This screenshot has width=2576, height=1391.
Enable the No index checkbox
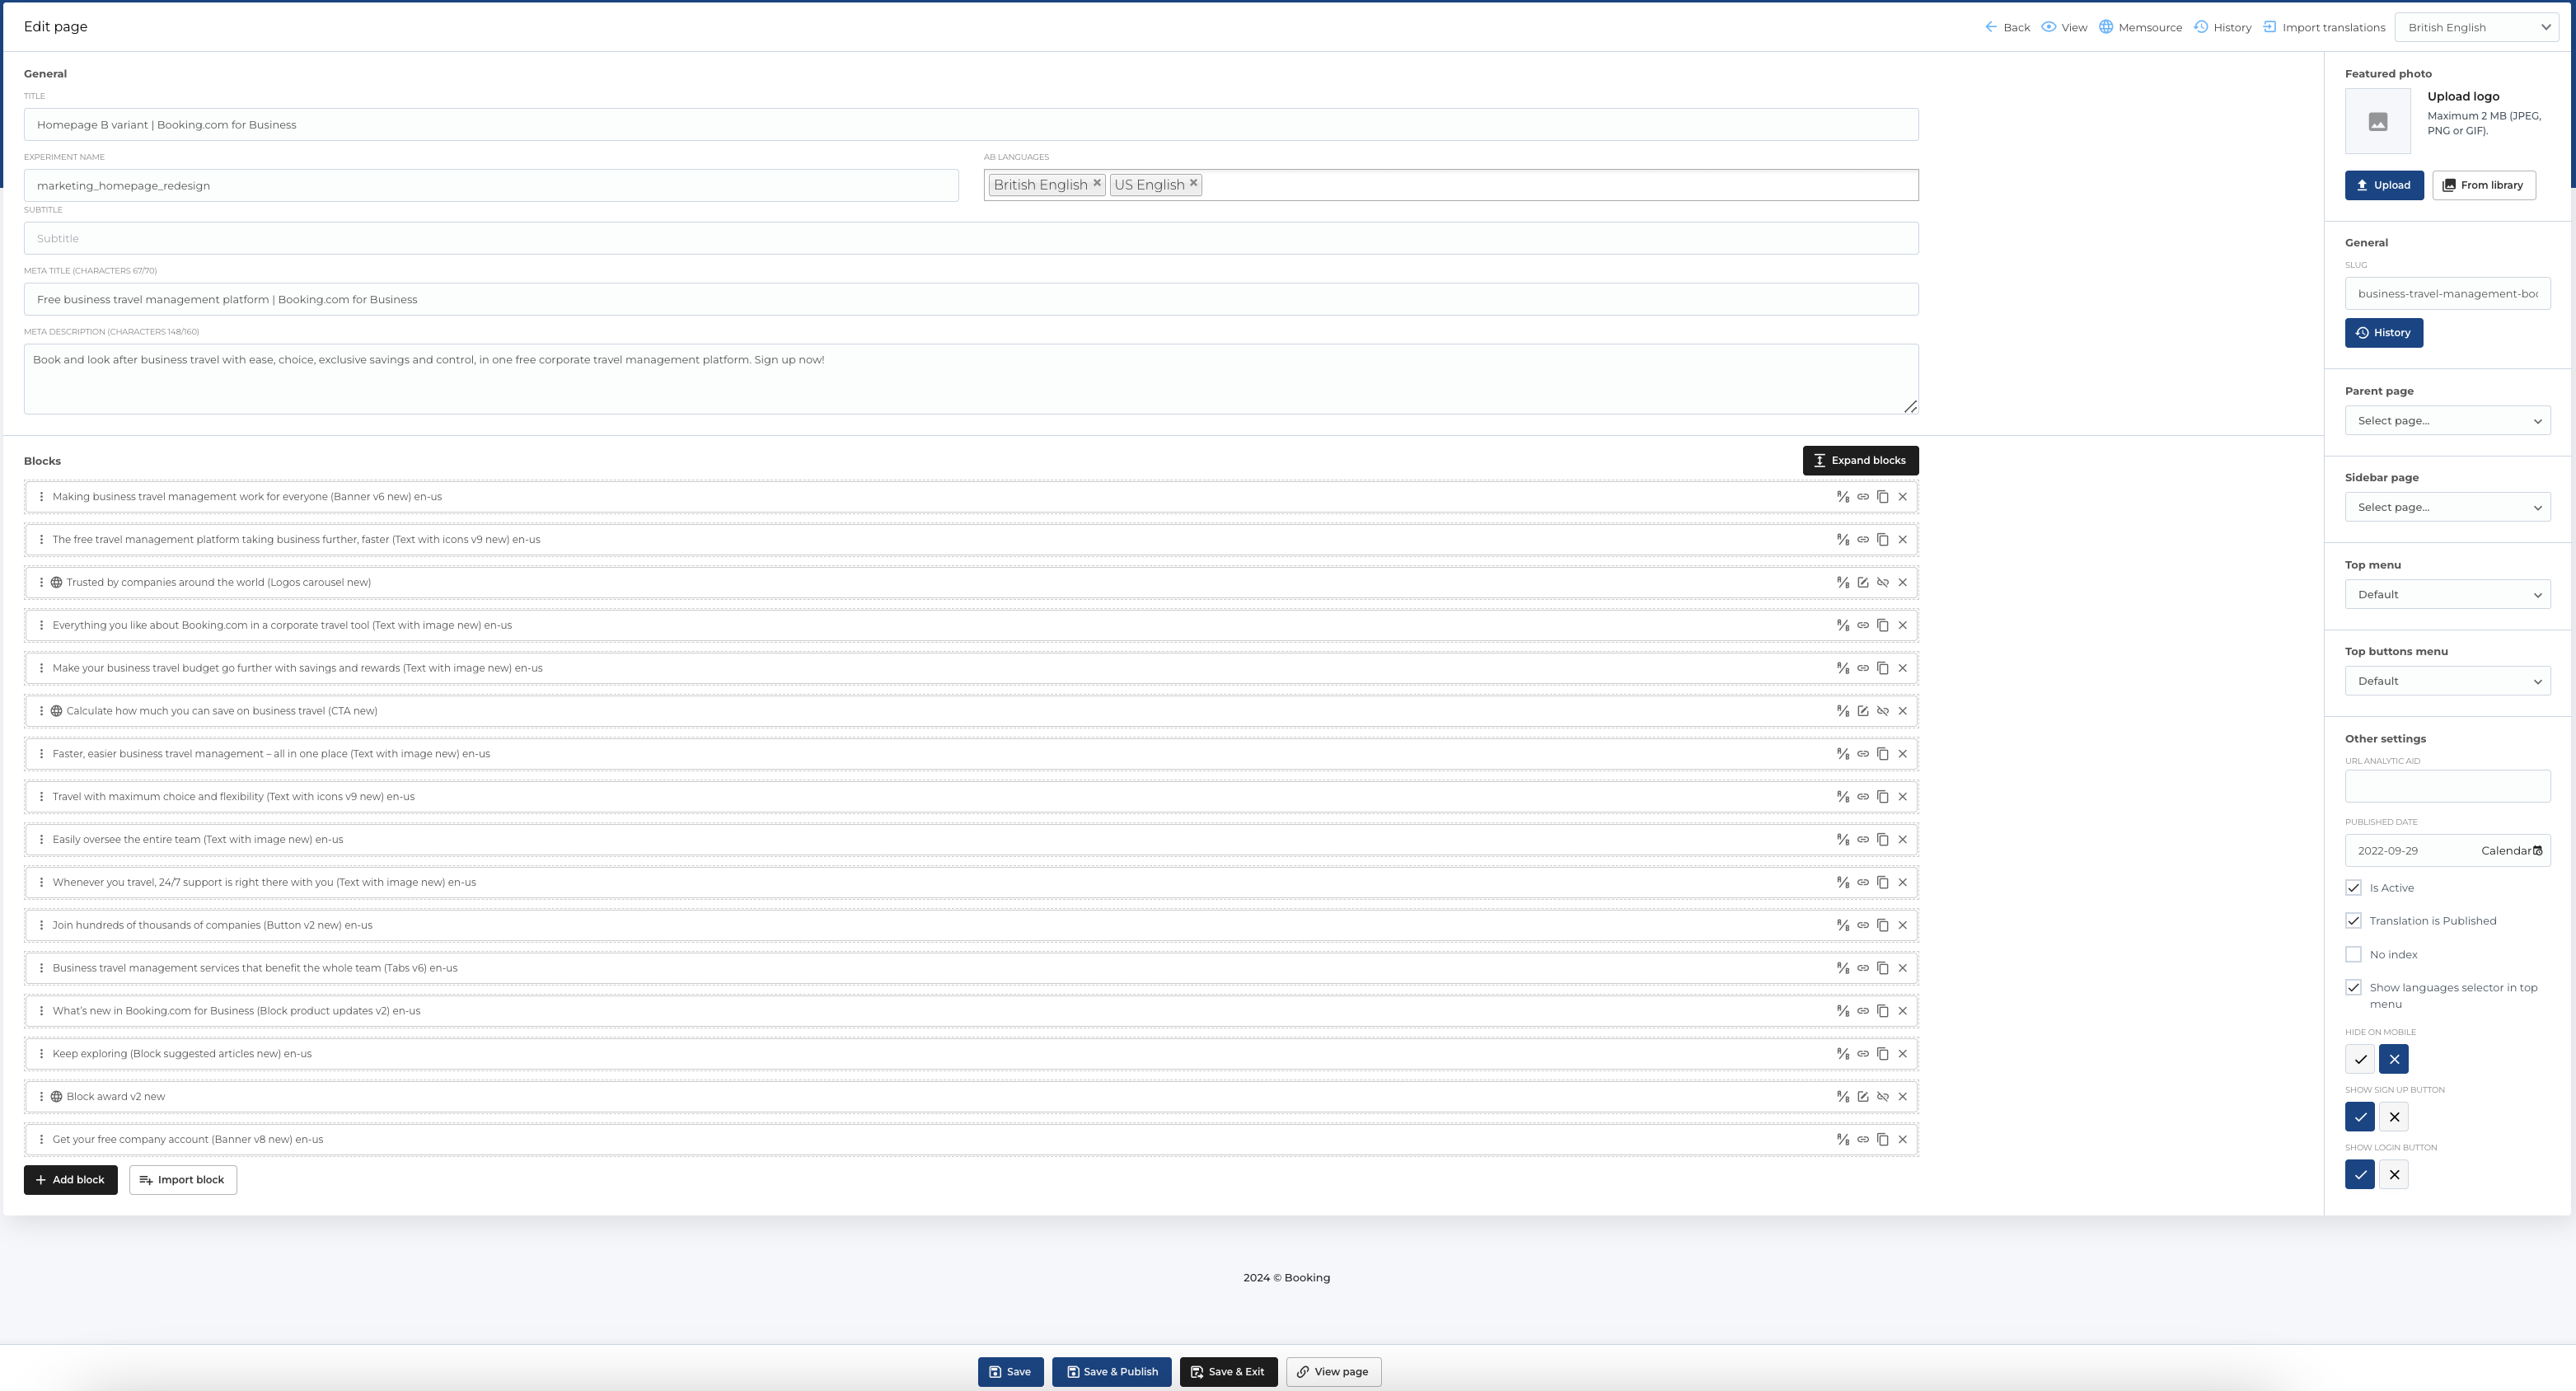point(2354,955)
